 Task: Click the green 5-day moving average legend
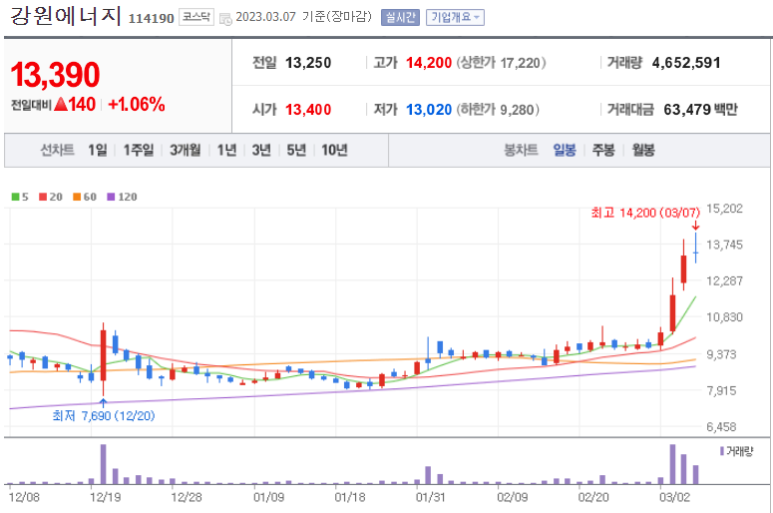[20, 197]
